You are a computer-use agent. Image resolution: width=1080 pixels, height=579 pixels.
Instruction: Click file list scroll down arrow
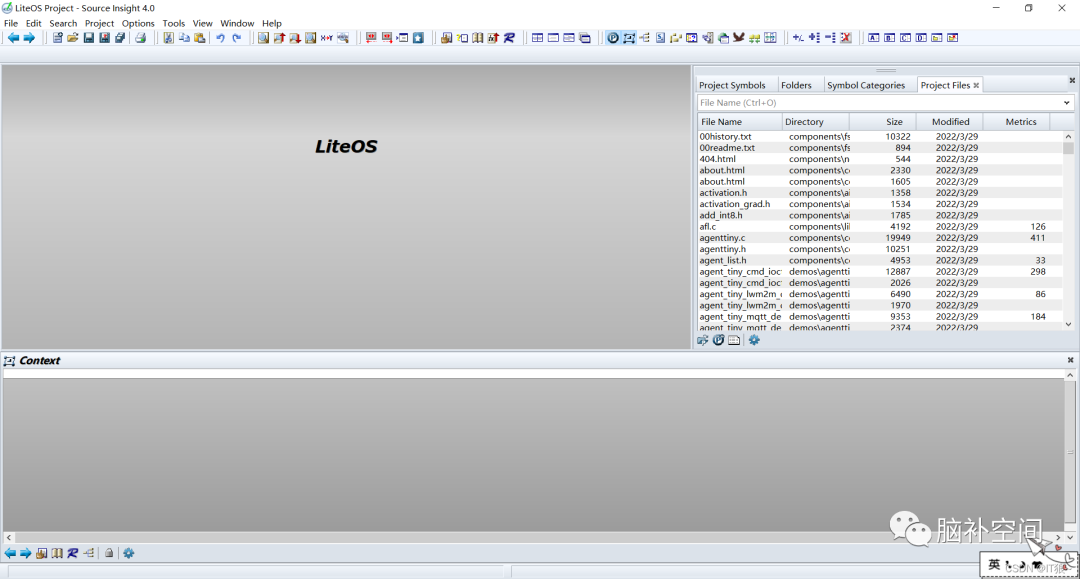[1068, 324]
